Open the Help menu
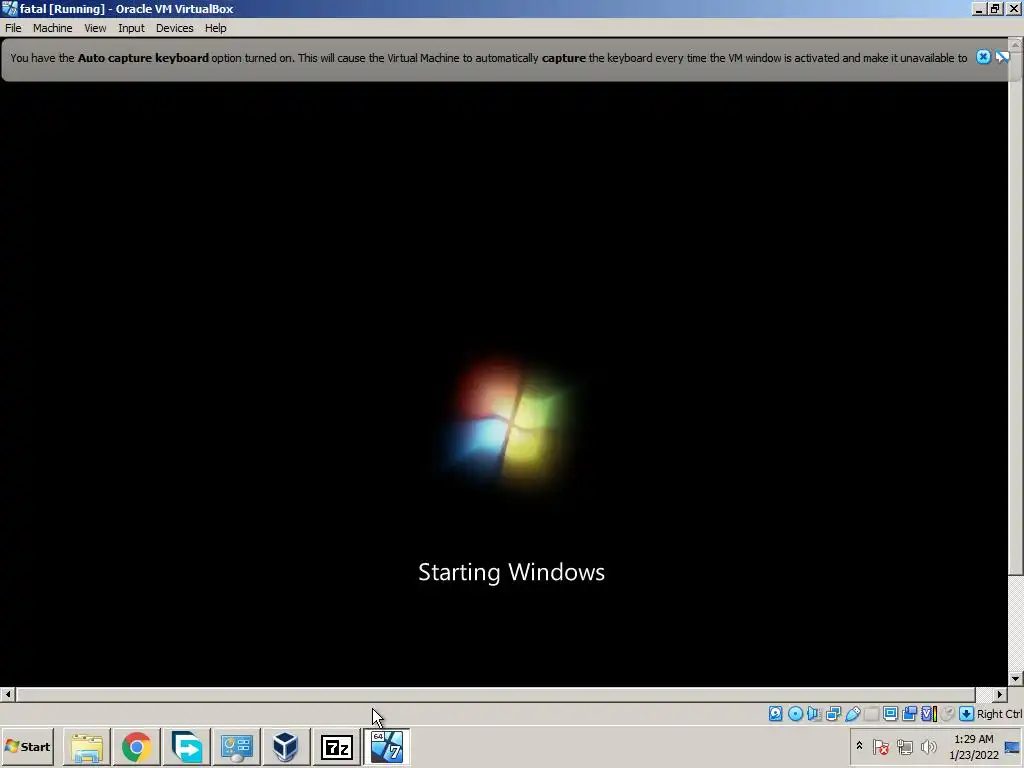Screen dimensions: 1024x768 [x=216, y=28]
